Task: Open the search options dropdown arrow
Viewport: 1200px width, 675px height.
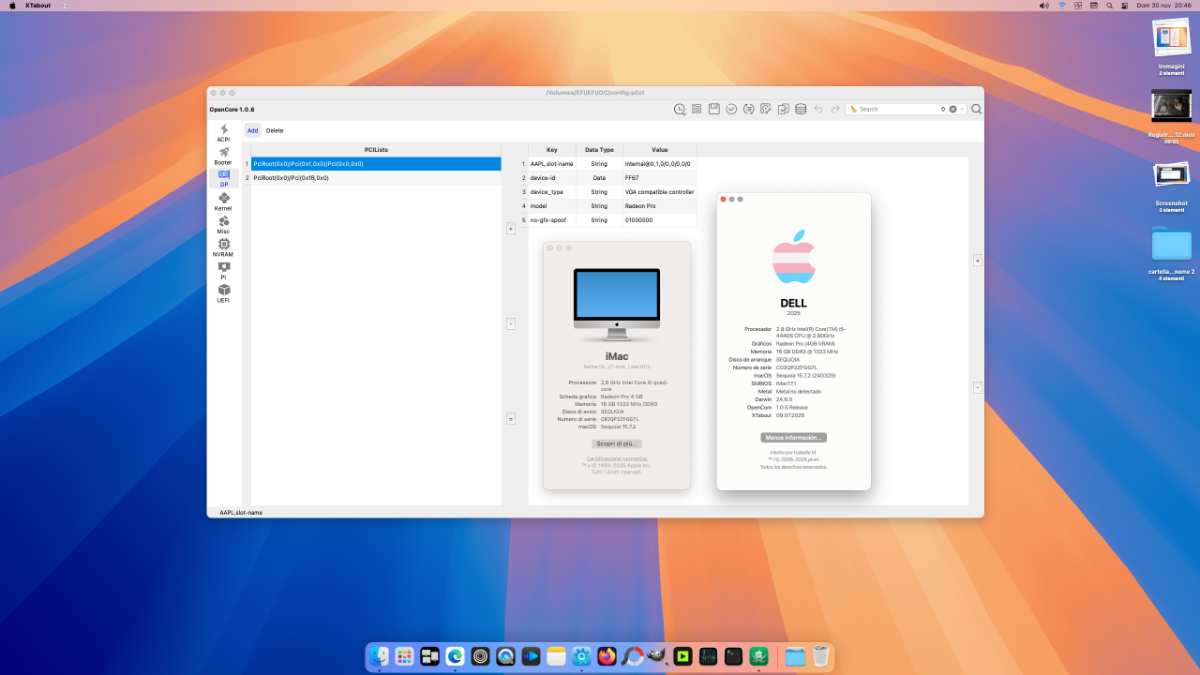Action: [962, 109]
